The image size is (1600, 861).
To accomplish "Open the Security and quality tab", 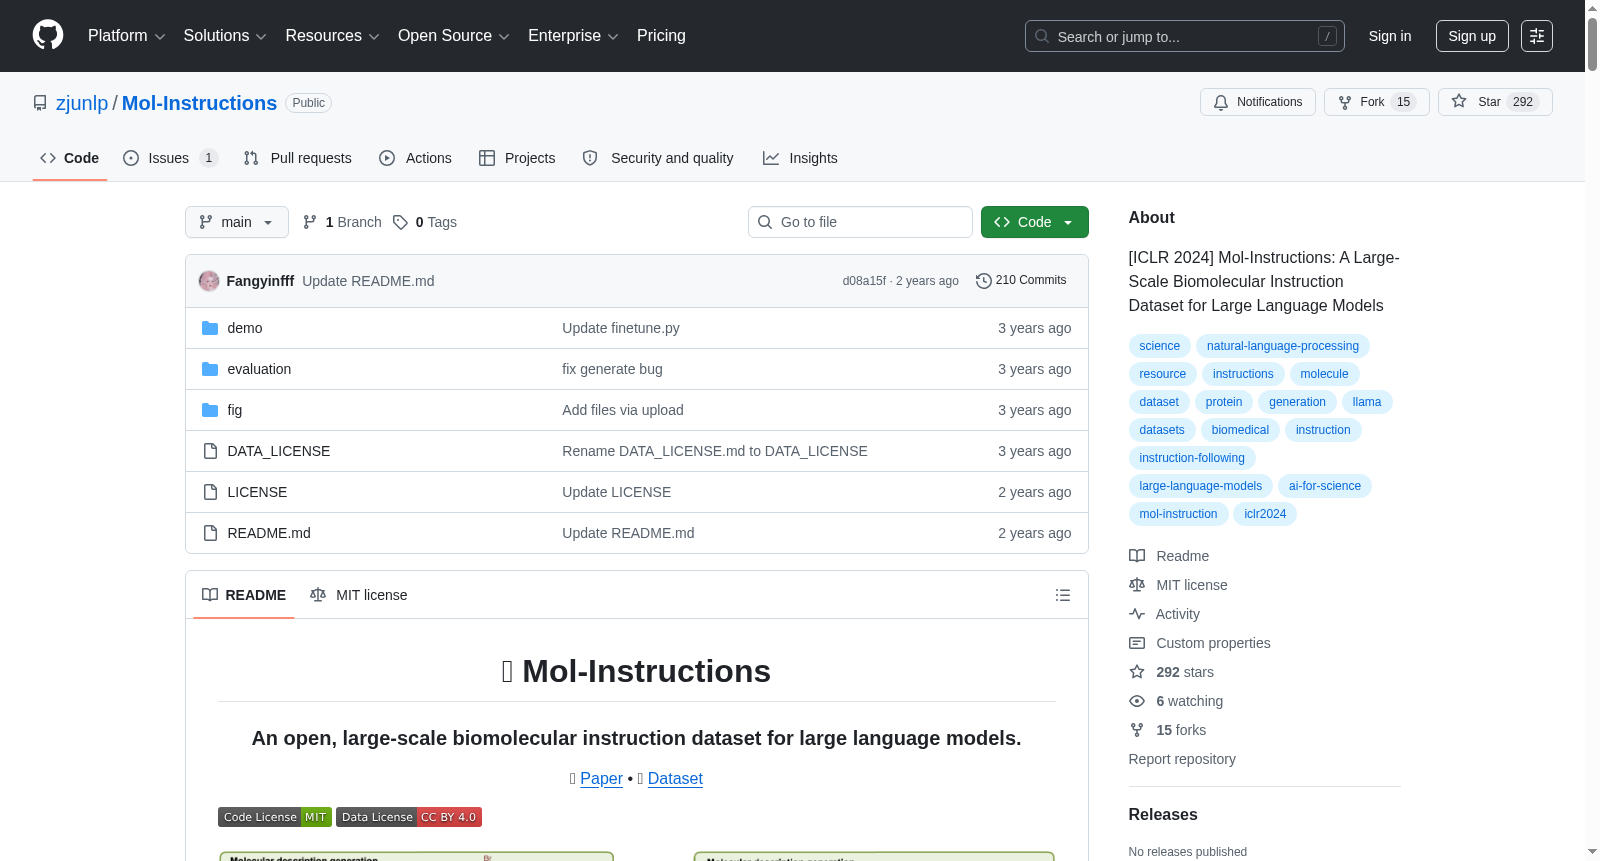I will (x=658, y=158).
